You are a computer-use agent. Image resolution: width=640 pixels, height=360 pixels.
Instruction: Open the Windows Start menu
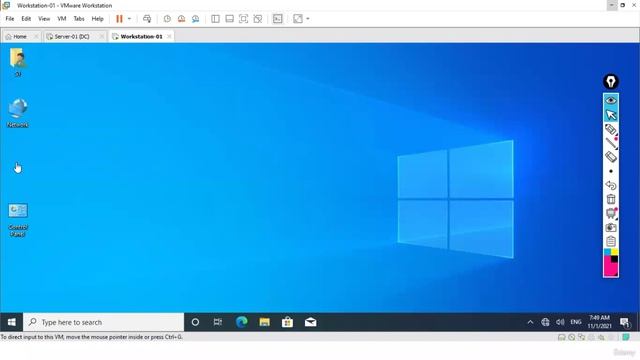(x=11, y=322)
